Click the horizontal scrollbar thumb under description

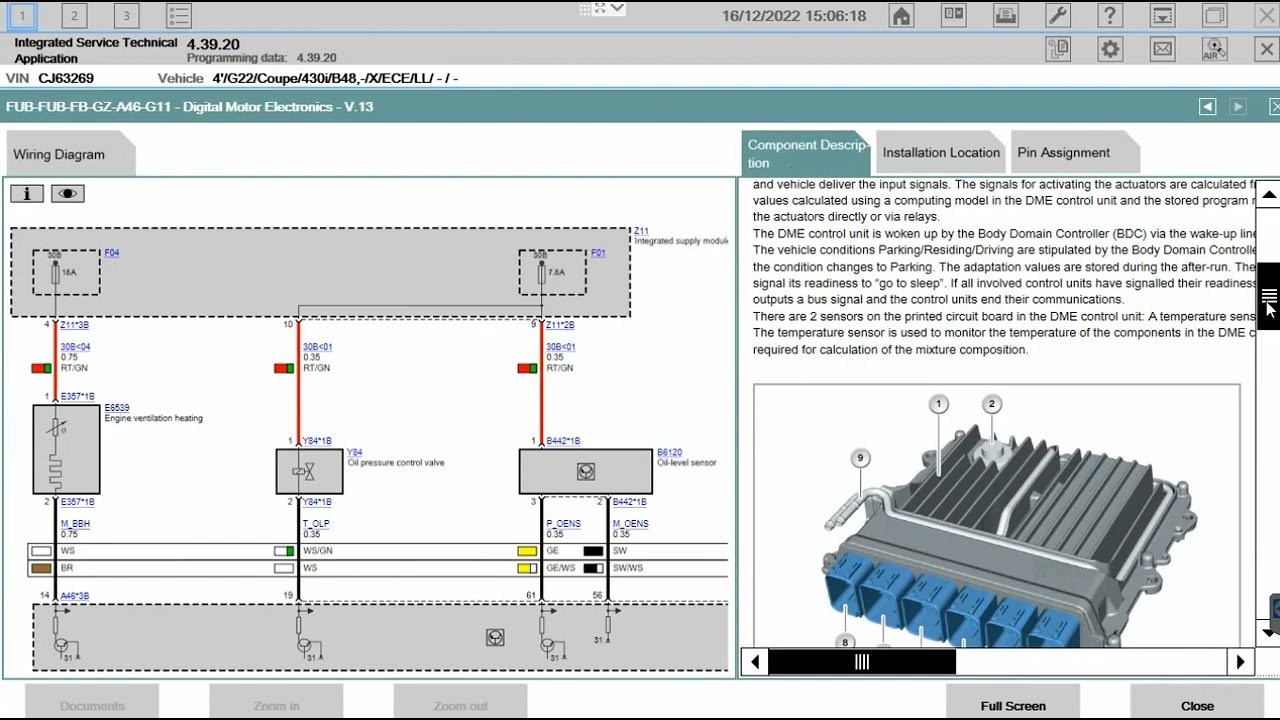coord(861,662)
